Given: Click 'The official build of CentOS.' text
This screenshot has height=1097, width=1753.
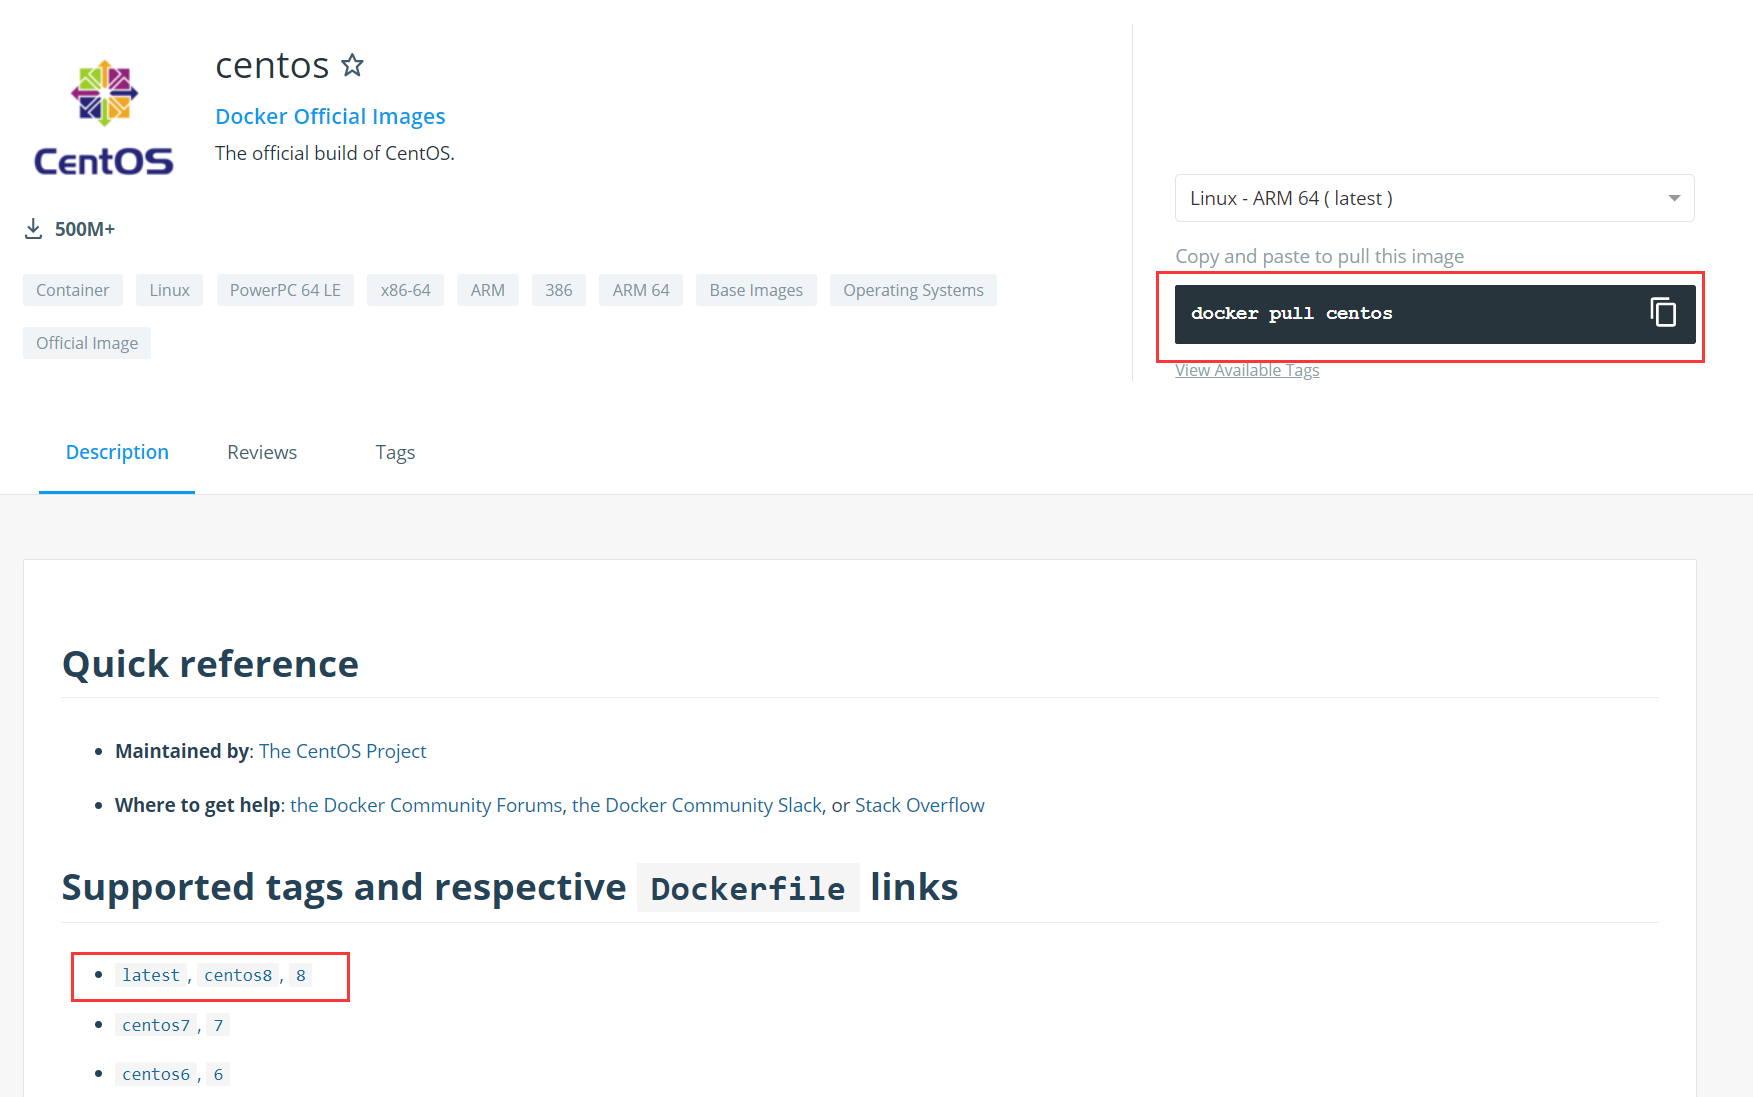Looking at the screenshot, I should (335, 153).
